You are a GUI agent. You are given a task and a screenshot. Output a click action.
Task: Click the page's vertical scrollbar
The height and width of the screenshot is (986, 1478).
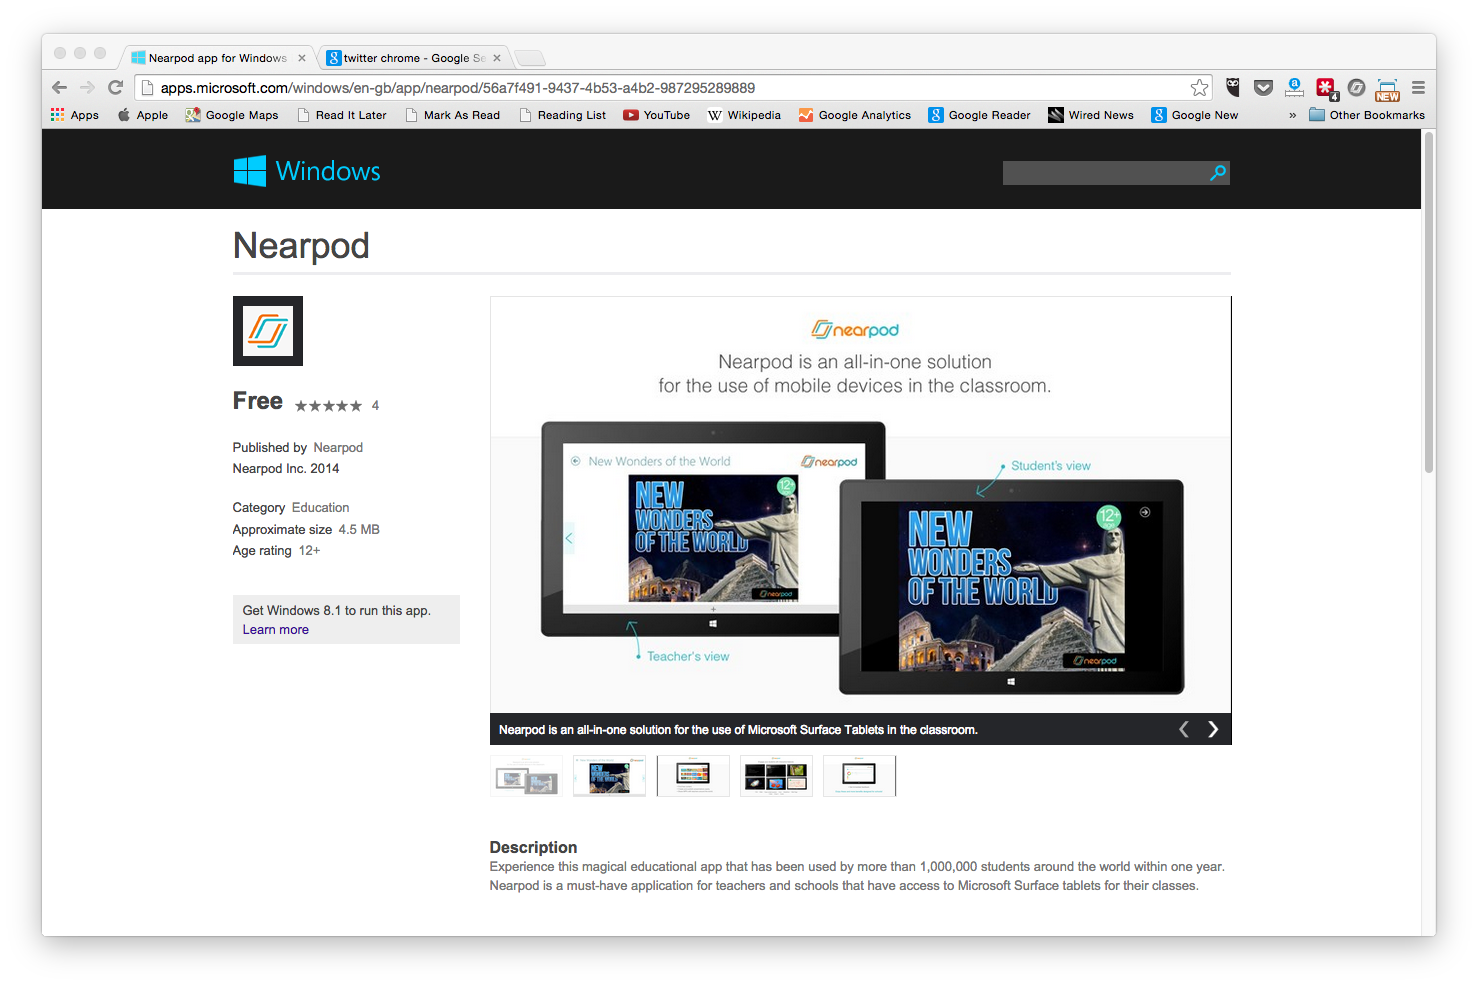[1429, 302]
